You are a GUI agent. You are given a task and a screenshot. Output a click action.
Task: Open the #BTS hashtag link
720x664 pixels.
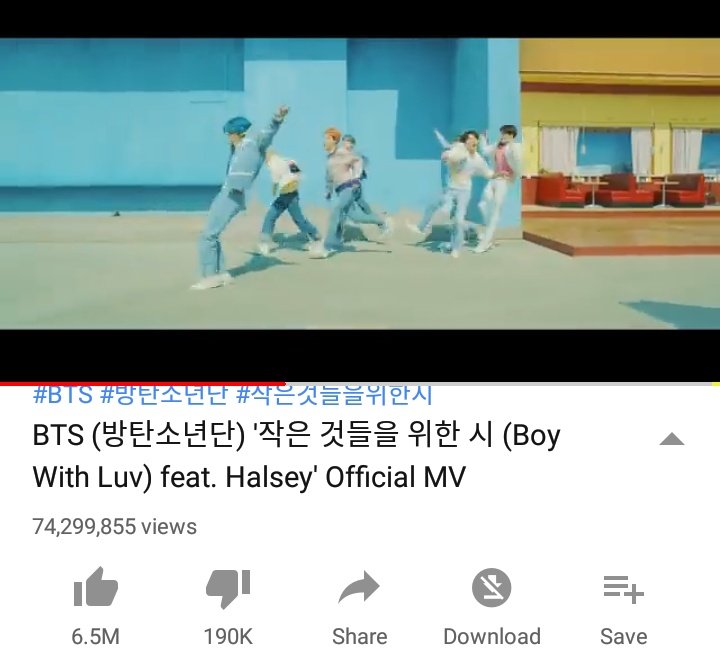tap(62, 395)
